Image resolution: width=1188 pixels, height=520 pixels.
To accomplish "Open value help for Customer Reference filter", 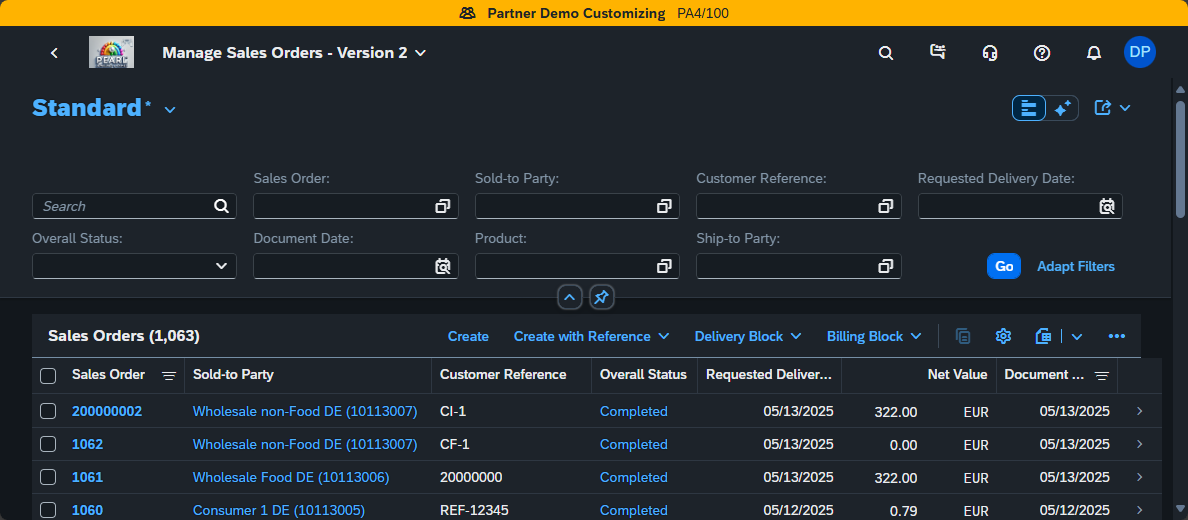I will coord(886,206).
